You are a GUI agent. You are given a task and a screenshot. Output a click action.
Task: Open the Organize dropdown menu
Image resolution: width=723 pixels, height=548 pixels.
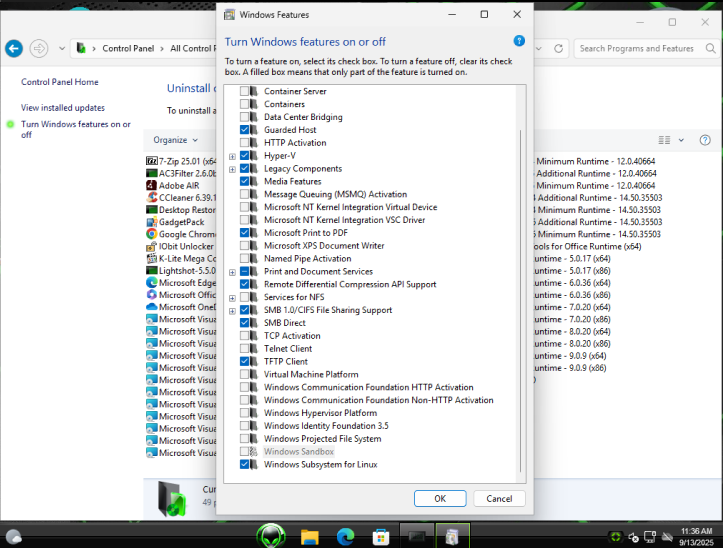point(176,140)
